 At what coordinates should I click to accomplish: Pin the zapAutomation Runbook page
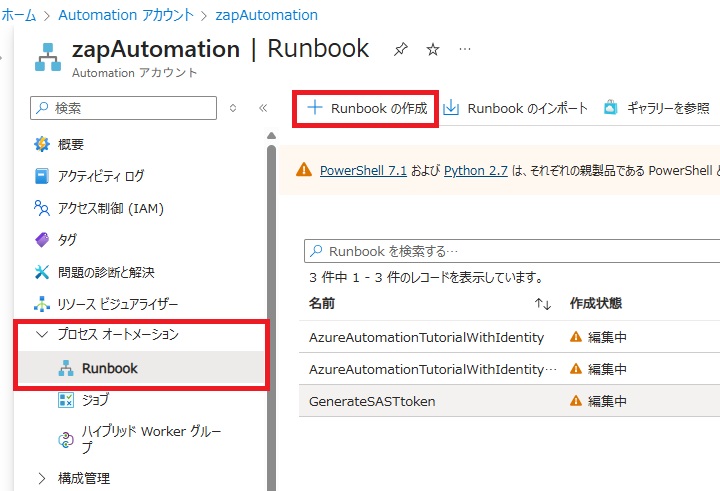click(x=400, y=49)
